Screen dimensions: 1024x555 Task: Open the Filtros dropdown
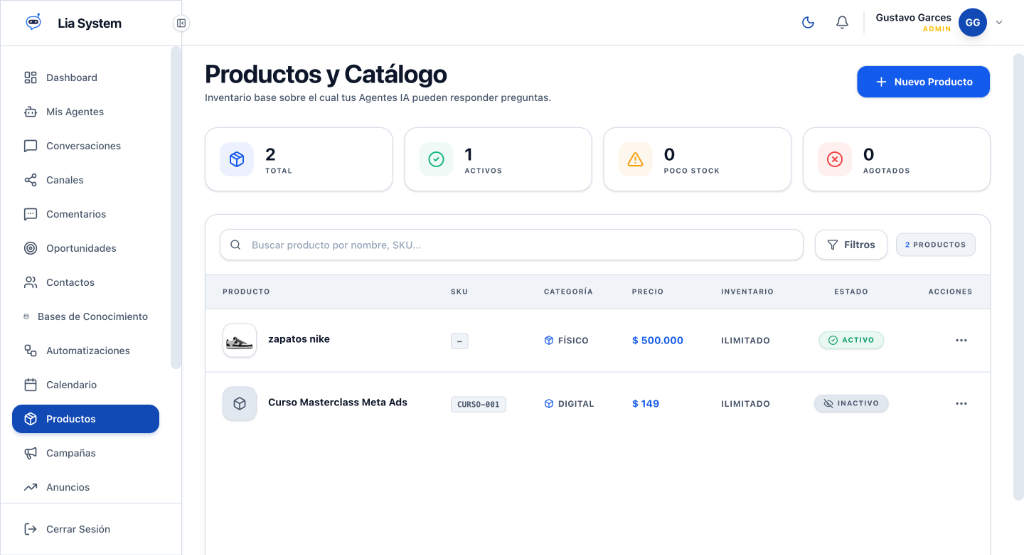[x=851, y=245]
